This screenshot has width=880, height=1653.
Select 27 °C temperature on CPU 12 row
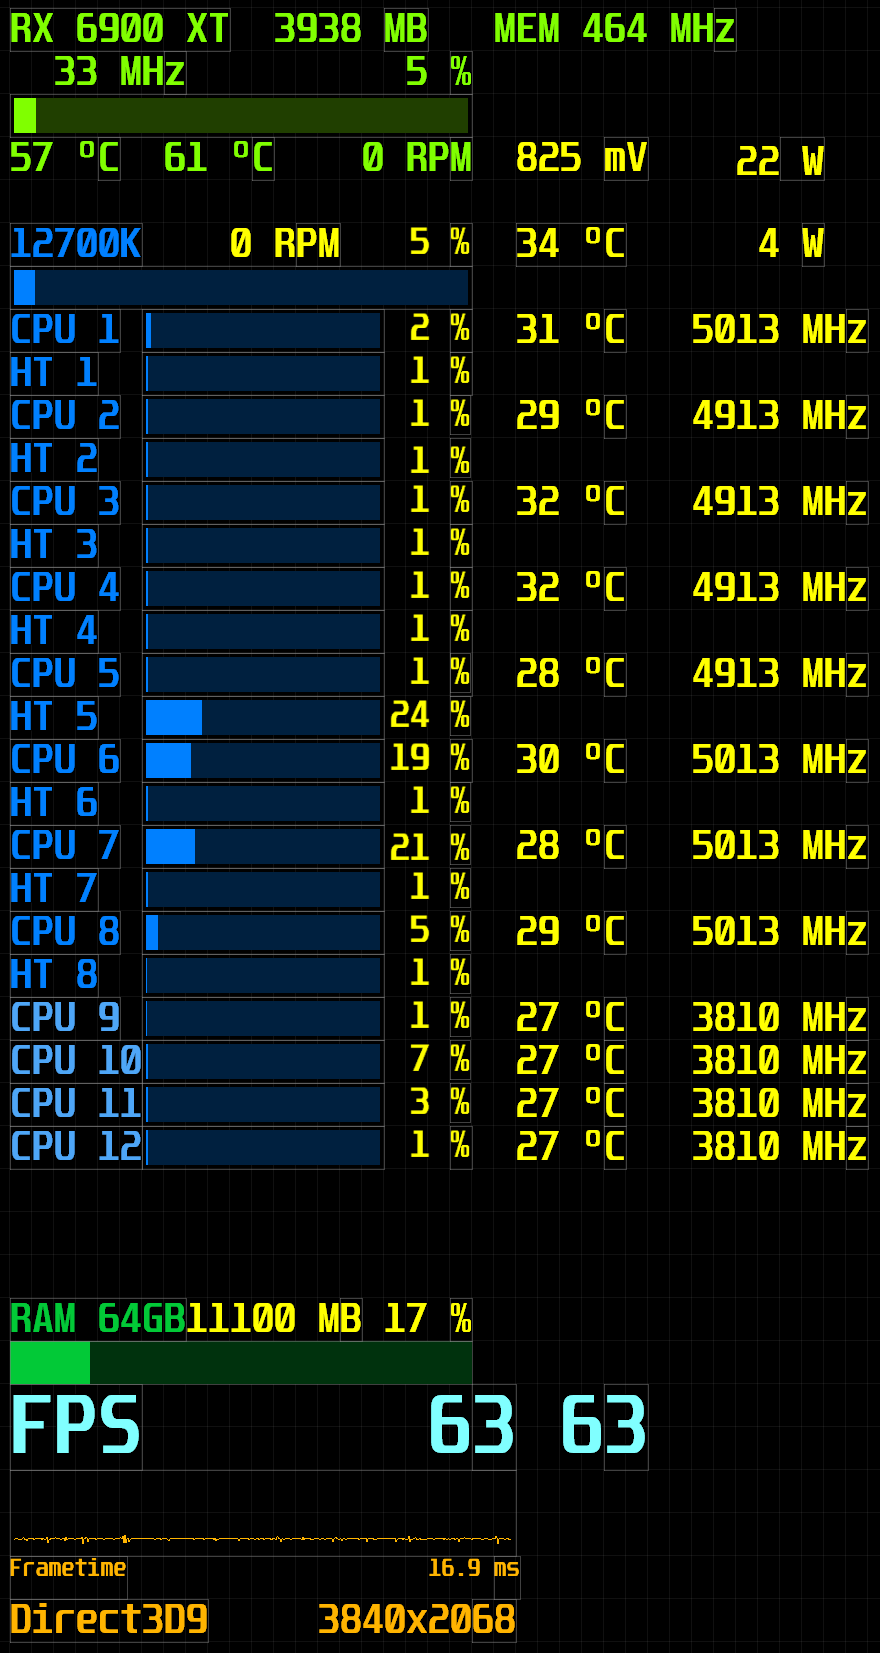571,1147
